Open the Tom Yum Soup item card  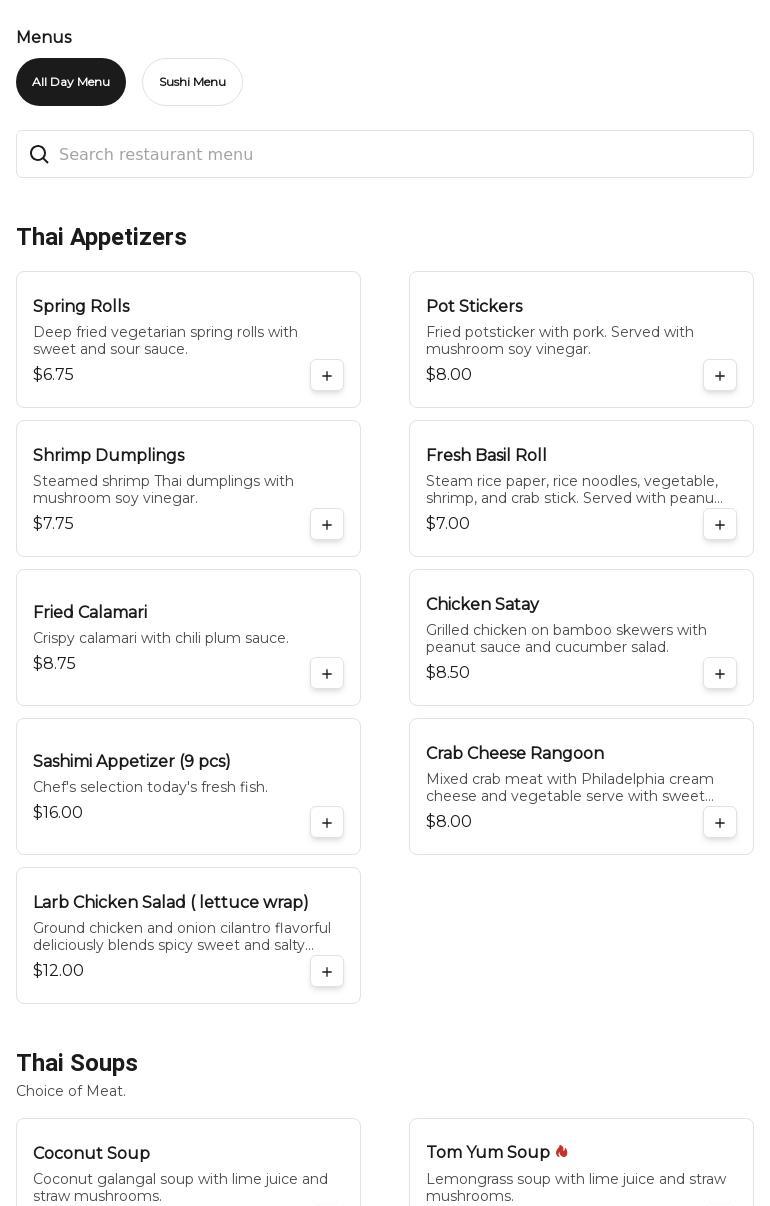581,1162
